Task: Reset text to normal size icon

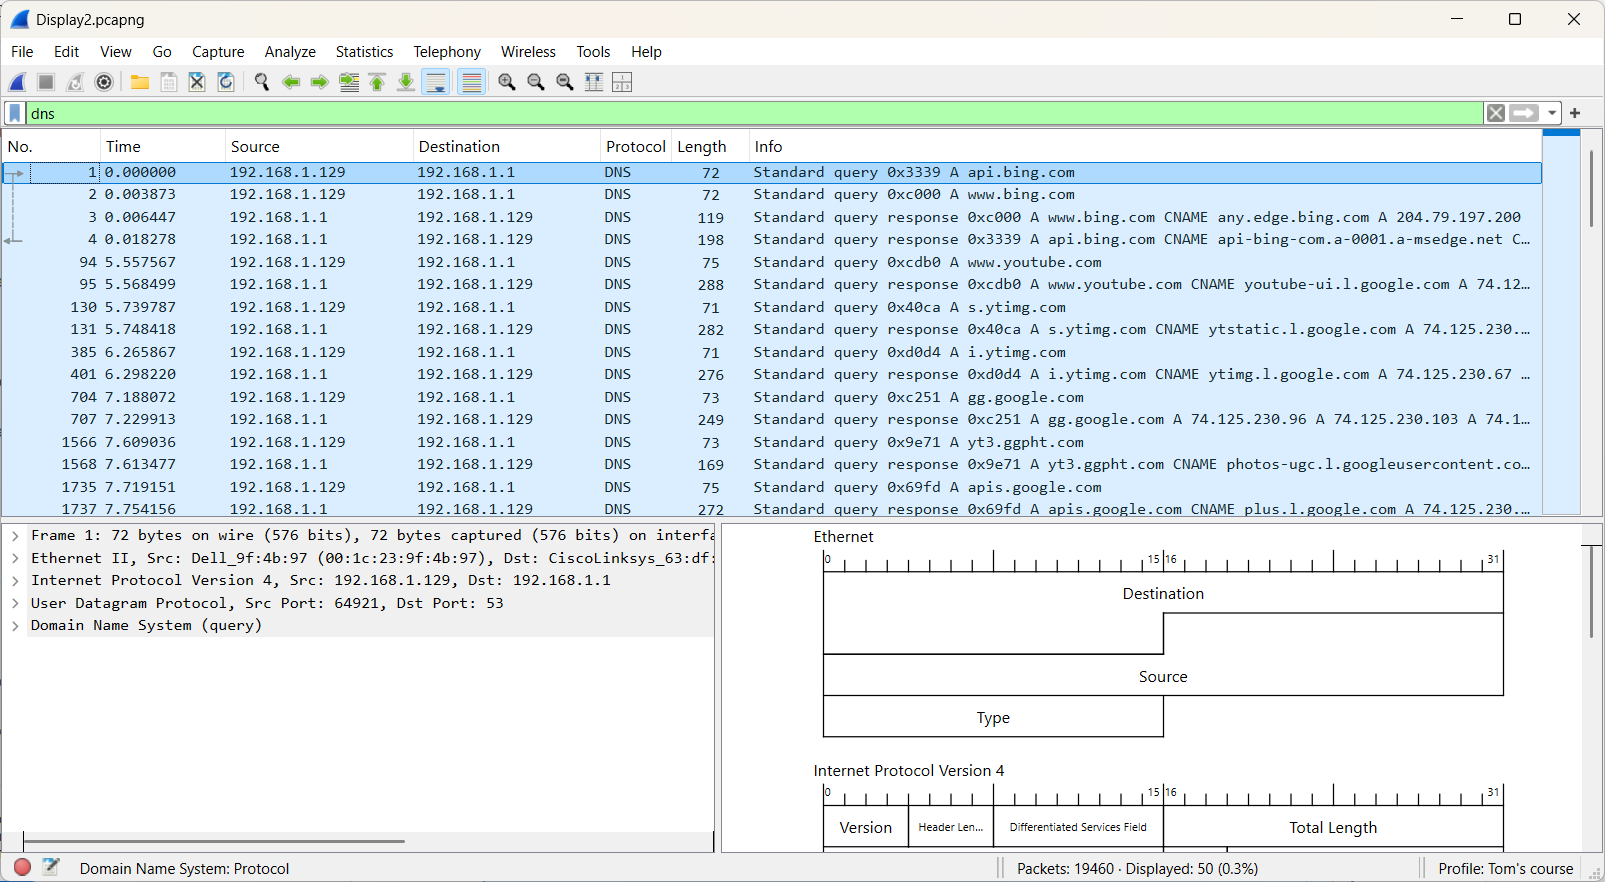Action: click(565, 82)
